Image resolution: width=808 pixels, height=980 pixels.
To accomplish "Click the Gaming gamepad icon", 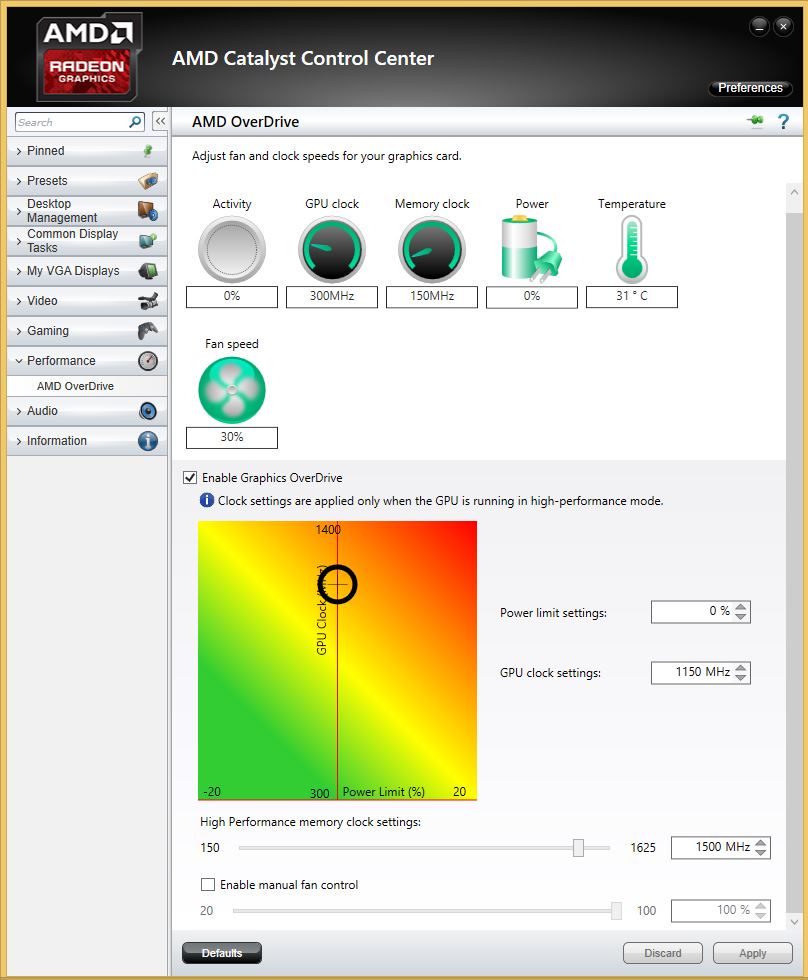I will pos(148,330).
